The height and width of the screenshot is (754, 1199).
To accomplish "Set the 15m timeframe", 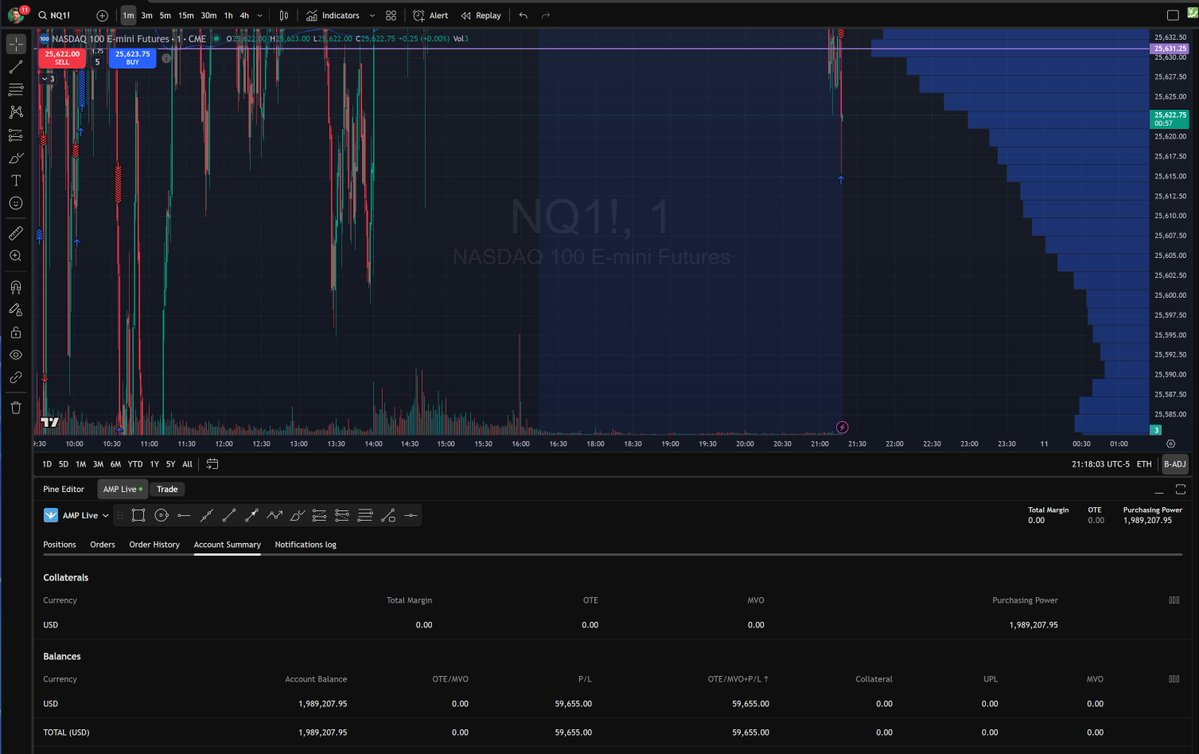I will [x=186, y=15].
